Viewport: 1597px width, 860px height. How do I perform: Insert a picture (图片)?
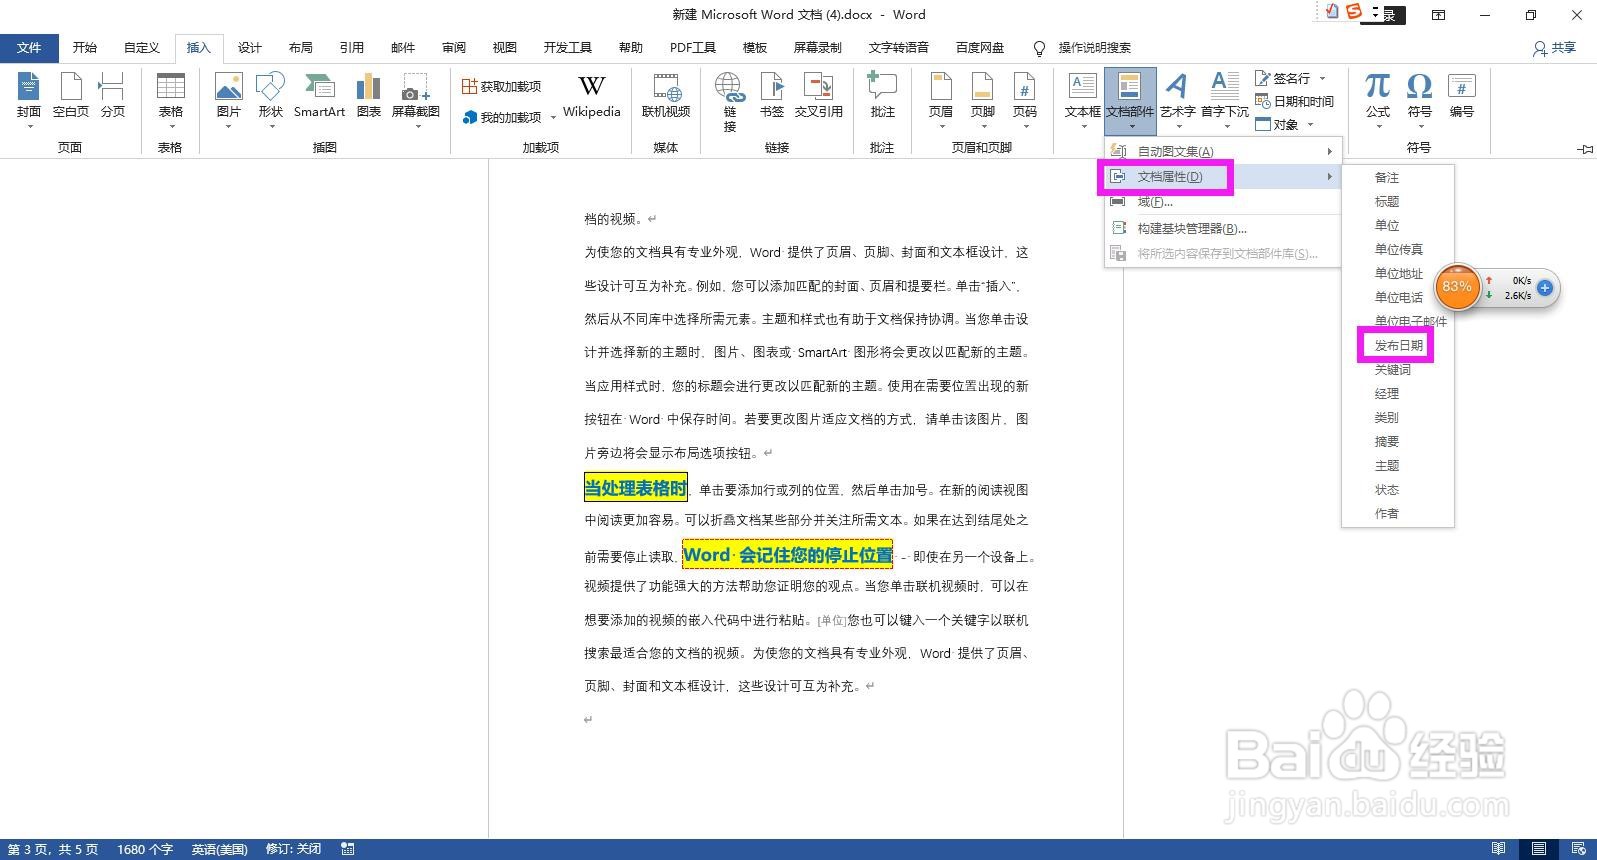229,99
